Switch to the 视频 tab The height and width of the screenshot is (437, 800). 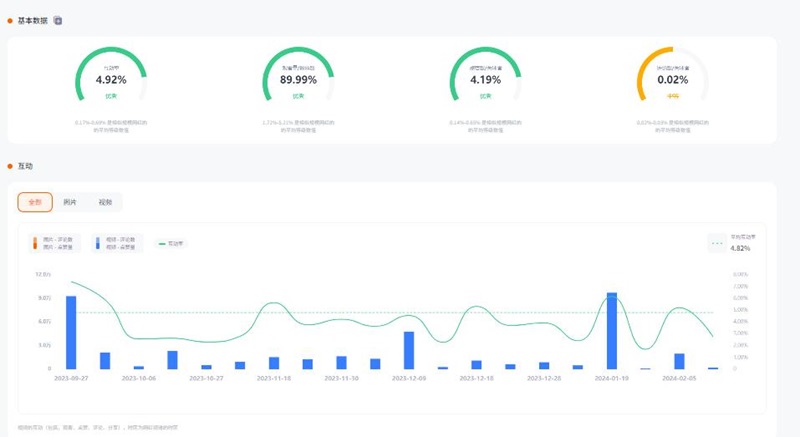pyautogui.click(x=105, y=202)
